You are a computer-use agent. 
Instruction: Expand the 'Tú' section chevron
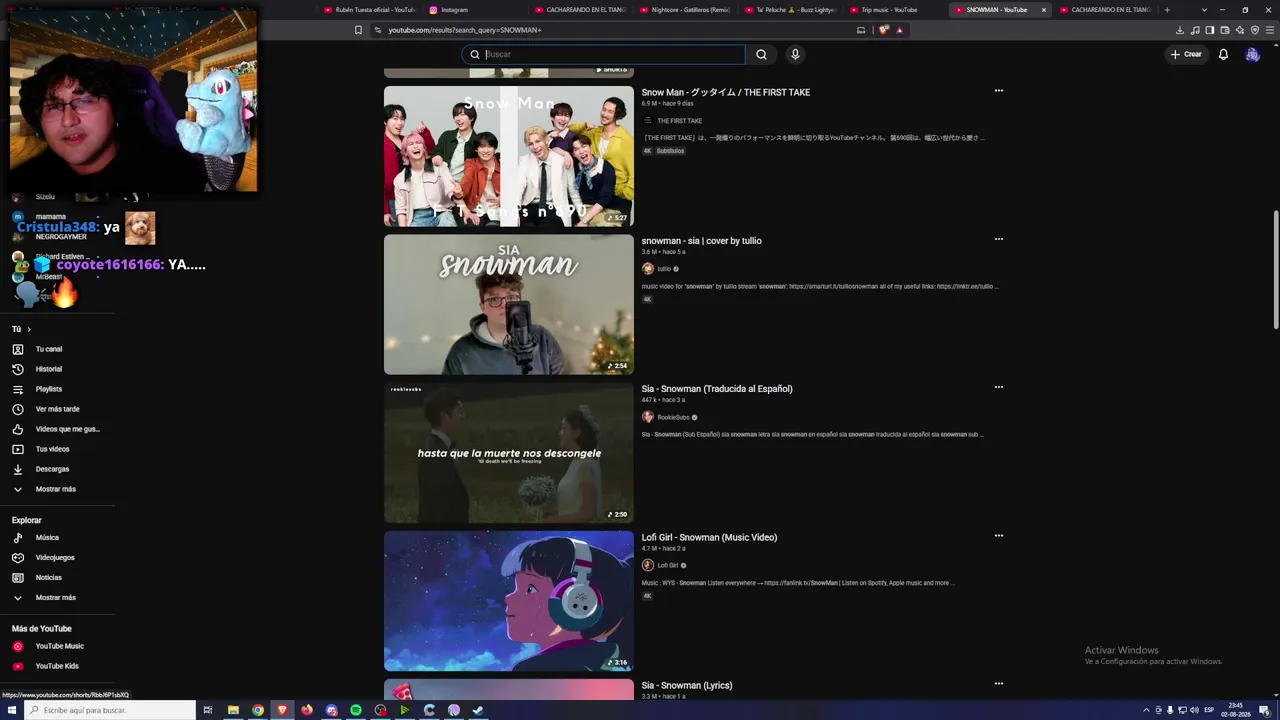coord(29,329)
